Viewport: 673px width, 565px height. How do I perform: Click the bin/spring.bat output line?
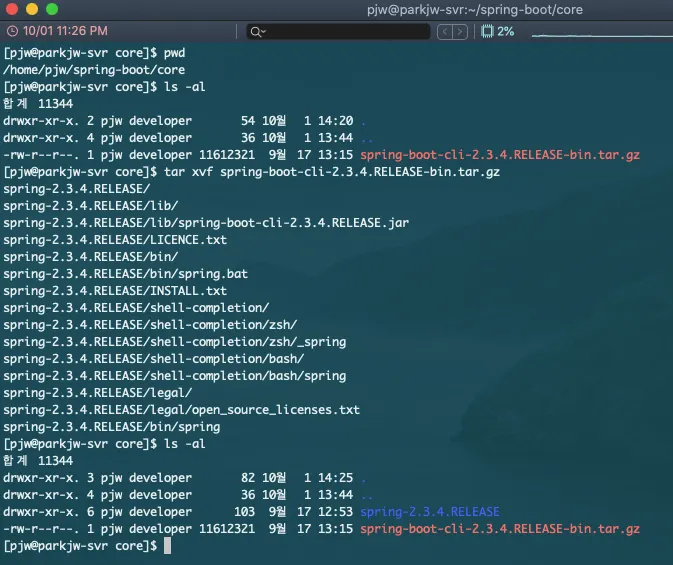[x=125, y=274]
